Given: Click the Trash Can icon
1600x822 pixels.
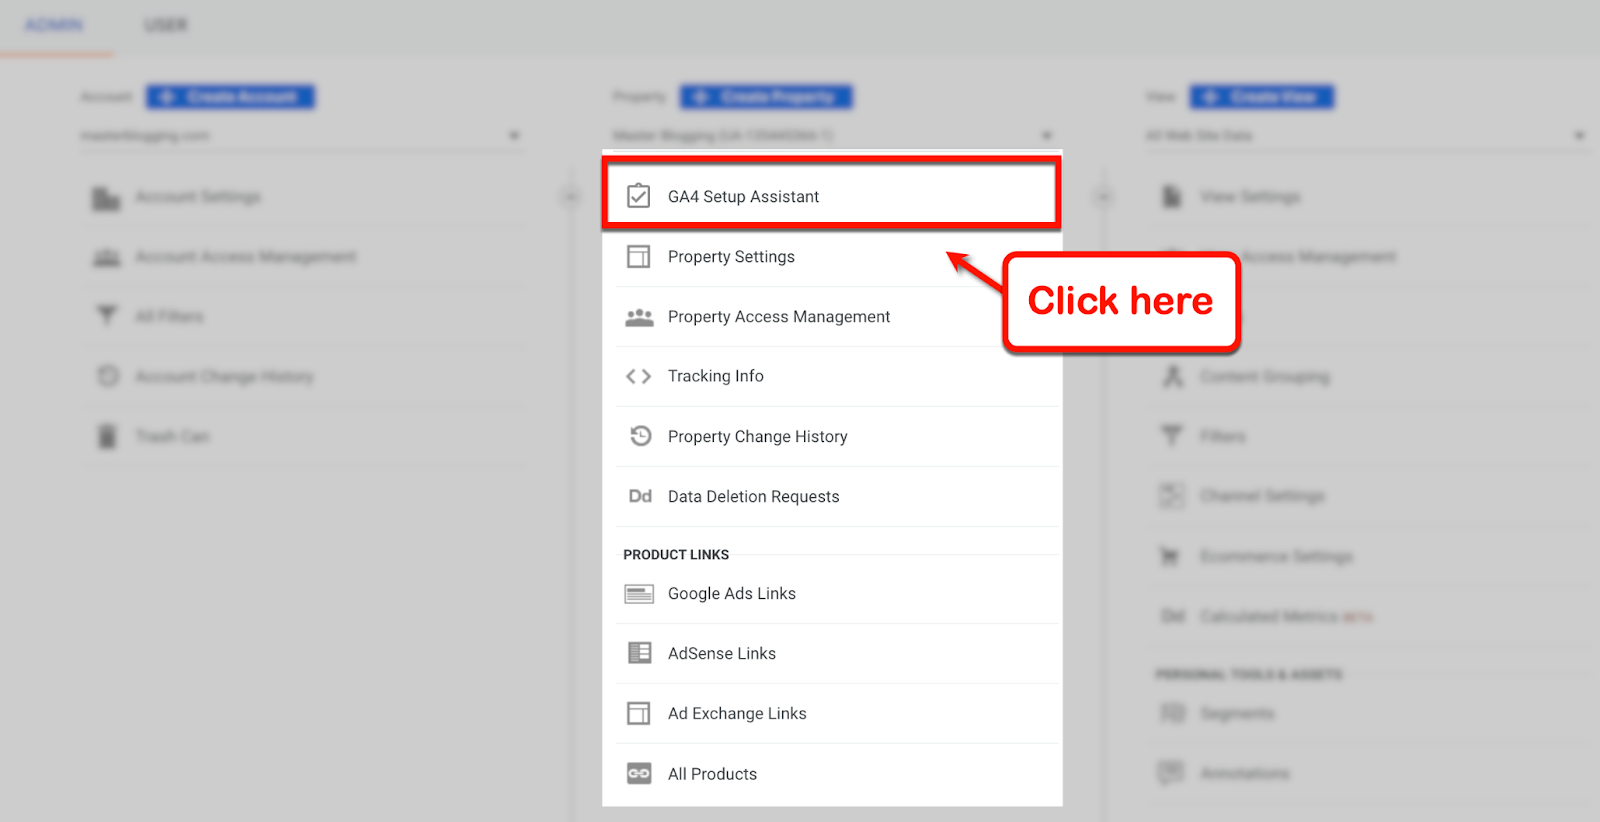Looking at the screenshot, I should [x=107, y=436].
